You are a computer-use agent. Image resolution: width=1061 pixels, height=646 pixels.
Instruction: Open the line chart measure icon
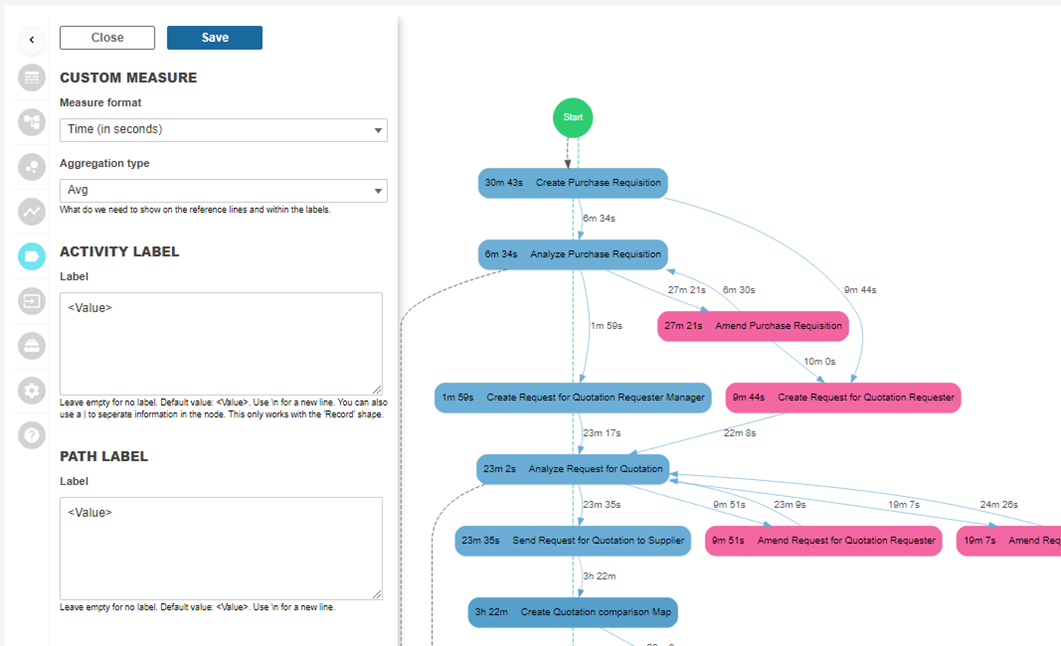click(32, 211)
